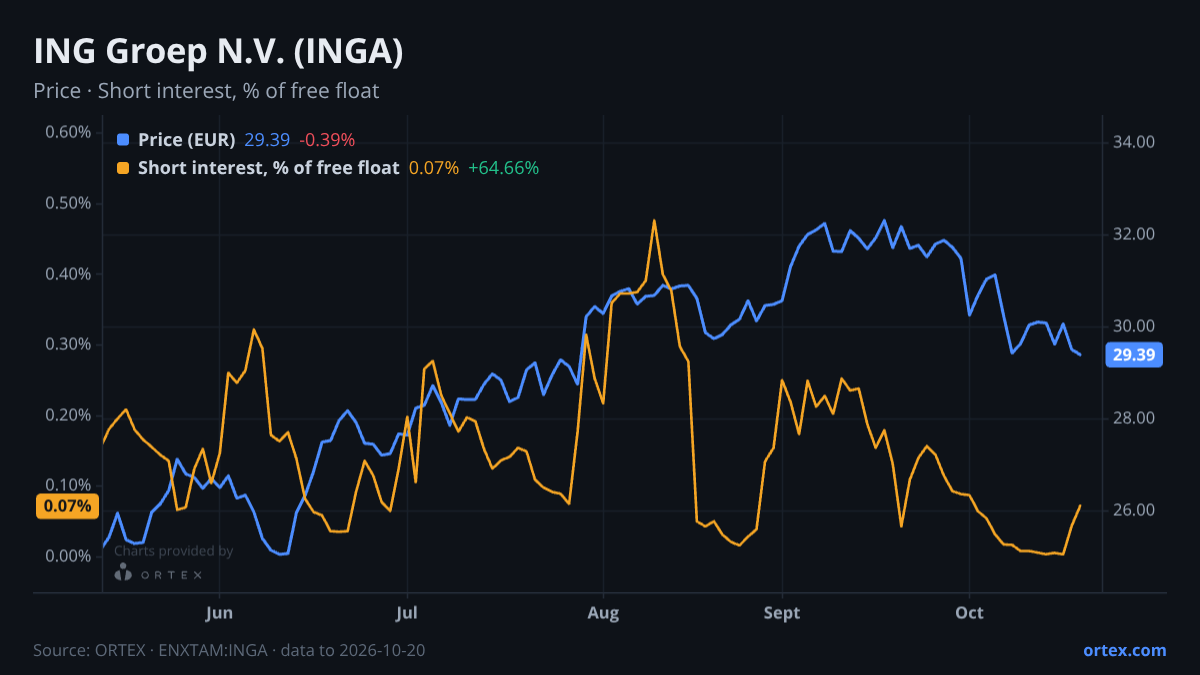This screenshot has width=1200, height=675.
Task: Click the blue Price legend color swatch
Action: [x=123, y=140]
